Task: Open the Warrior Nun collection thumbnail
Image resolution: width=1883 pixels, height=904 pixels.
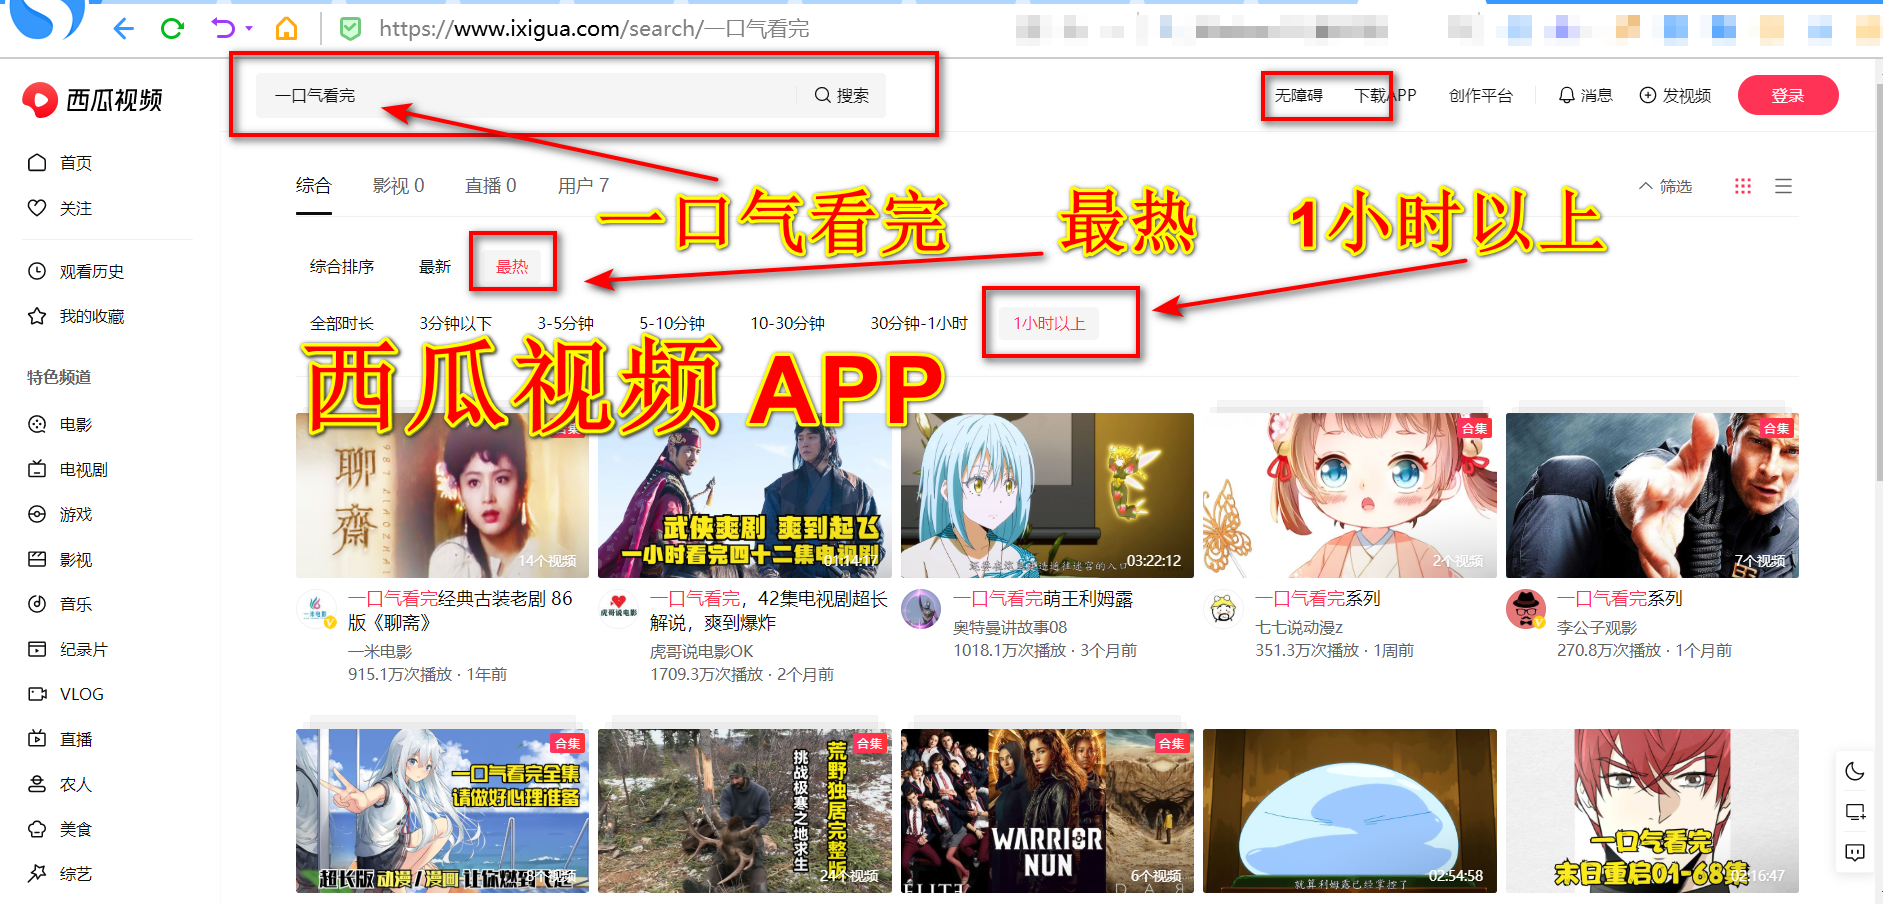Action: pos(1047,811)
